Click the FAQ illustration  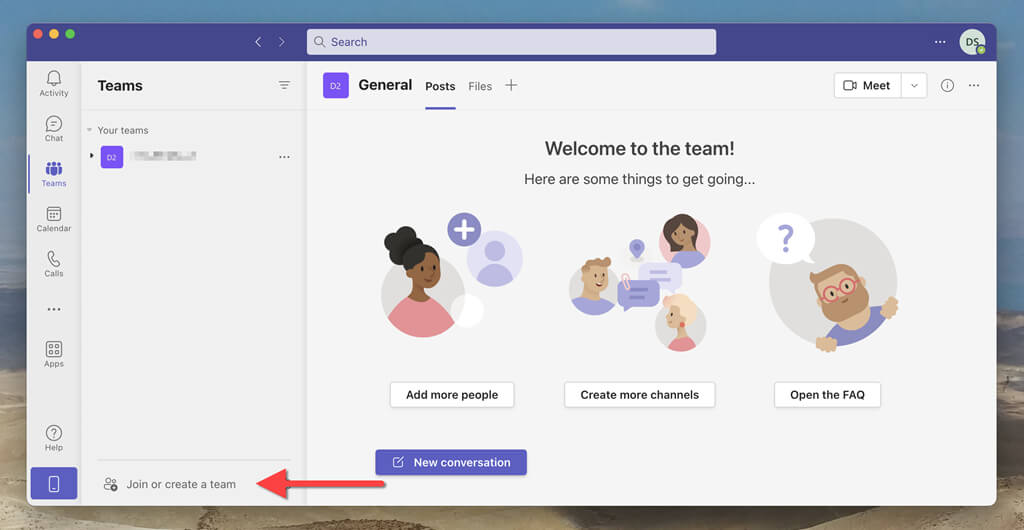tap(827, 284)
